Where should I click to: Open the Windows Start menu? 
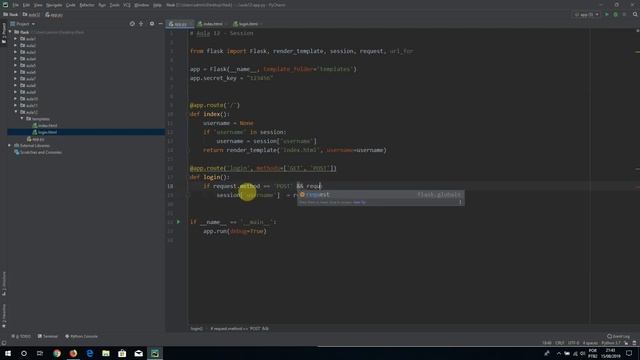[x=8, y=353]
